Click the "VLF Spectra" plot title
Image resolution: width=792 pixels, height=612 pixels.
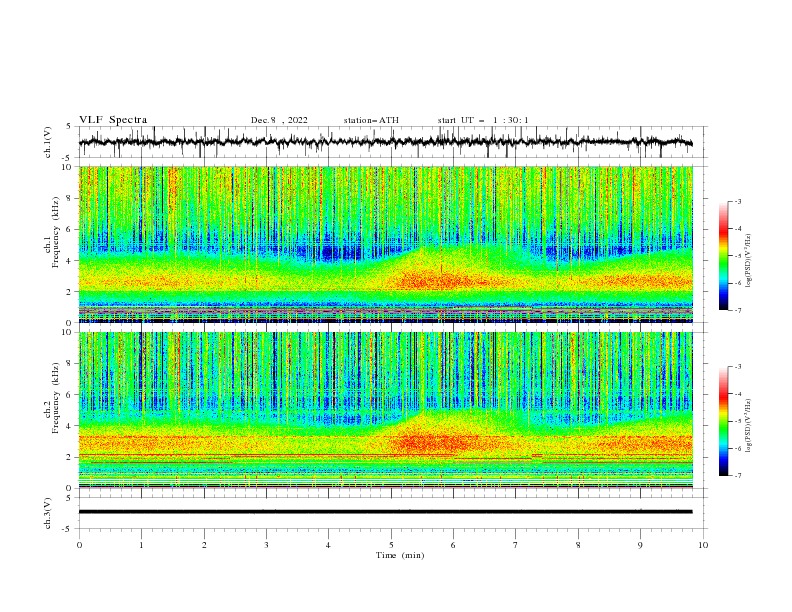[x=113, y=120]
